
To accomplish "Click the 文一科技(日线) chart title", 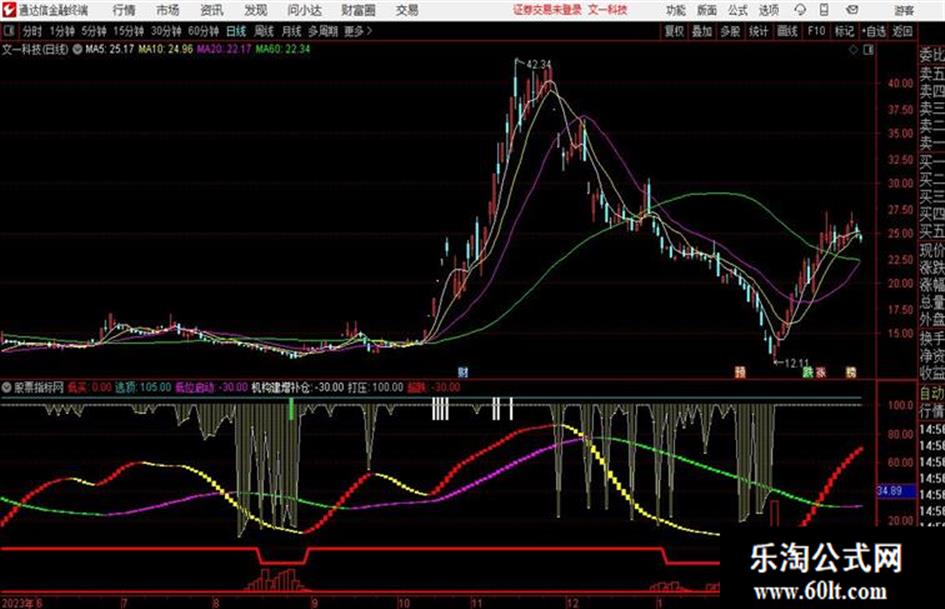I will [x=36, y=49].
